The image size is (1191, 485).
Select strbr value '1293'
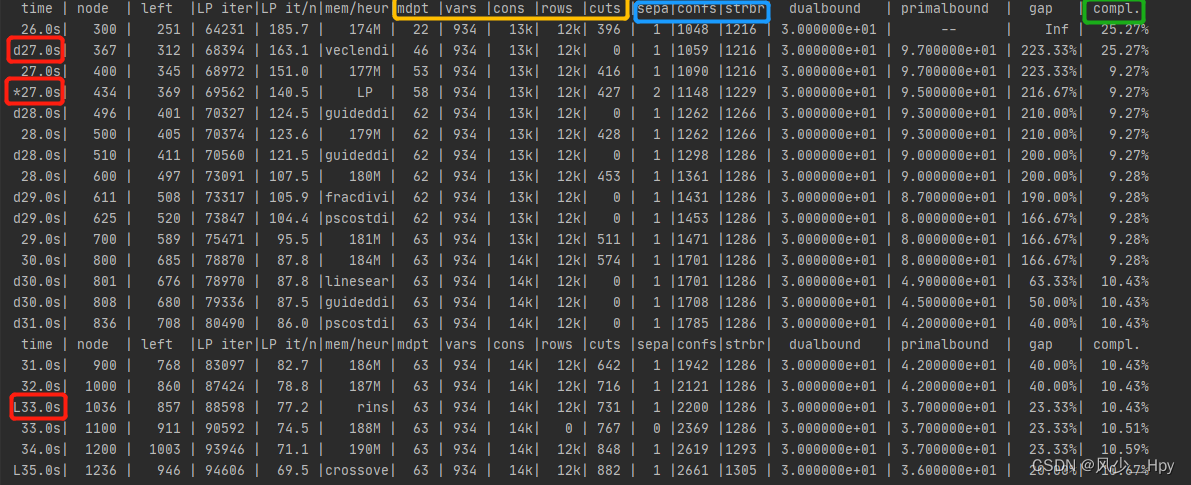(741, 449)
